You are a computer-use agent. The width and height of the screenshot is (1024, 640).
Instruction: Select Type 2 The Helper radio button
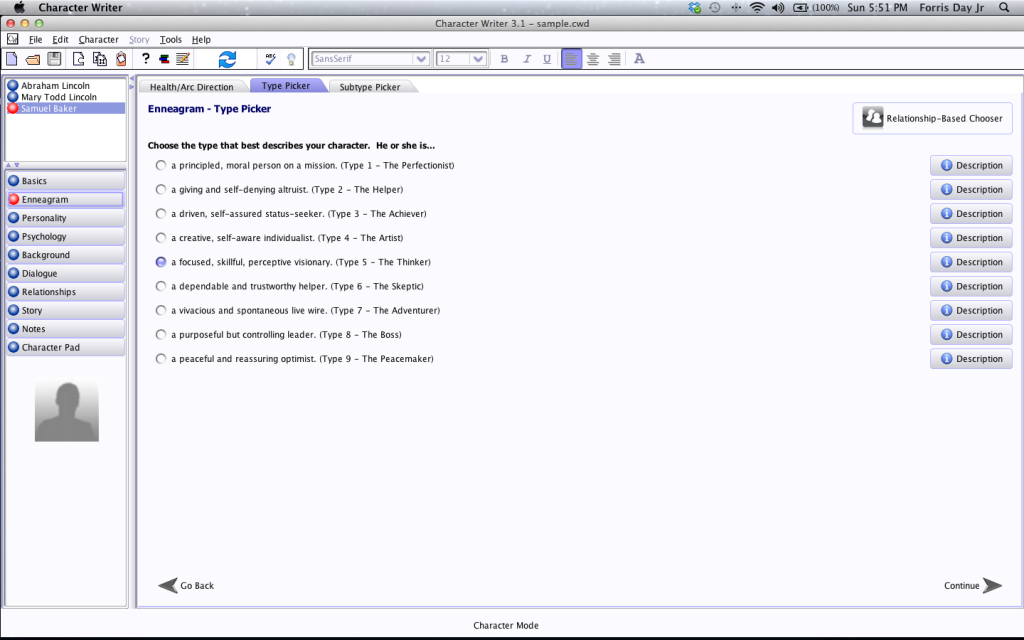[161, 189]
